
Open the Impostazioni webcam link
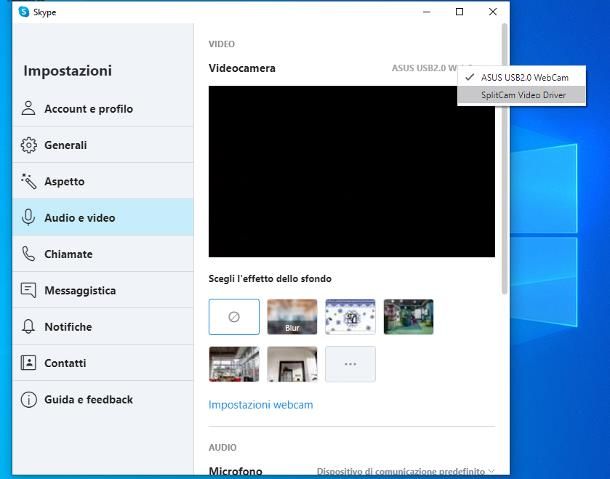[x=261, y=405]
